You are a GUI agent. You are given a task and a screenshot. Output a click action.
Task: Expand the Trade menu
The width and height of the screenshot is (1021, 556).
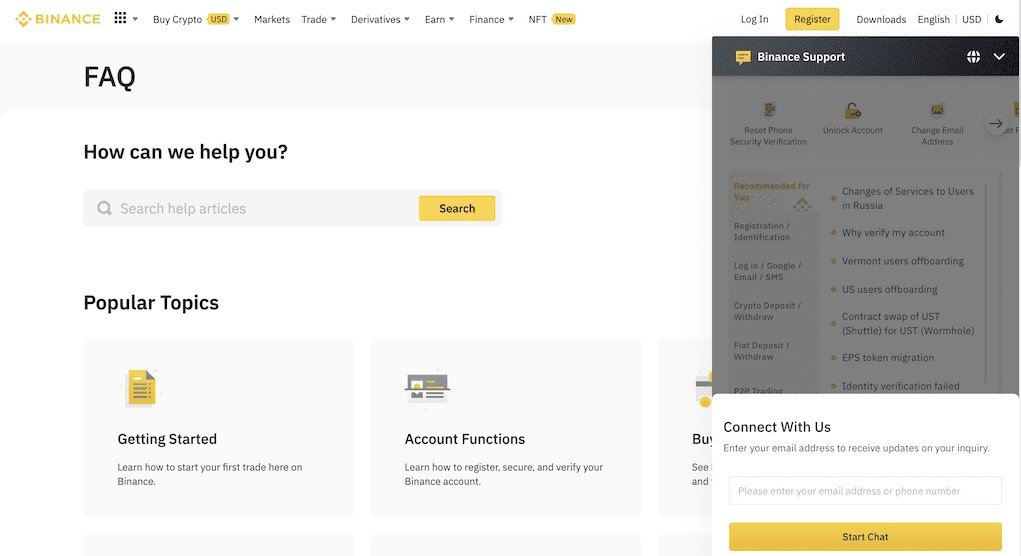[x=319, y=19]
